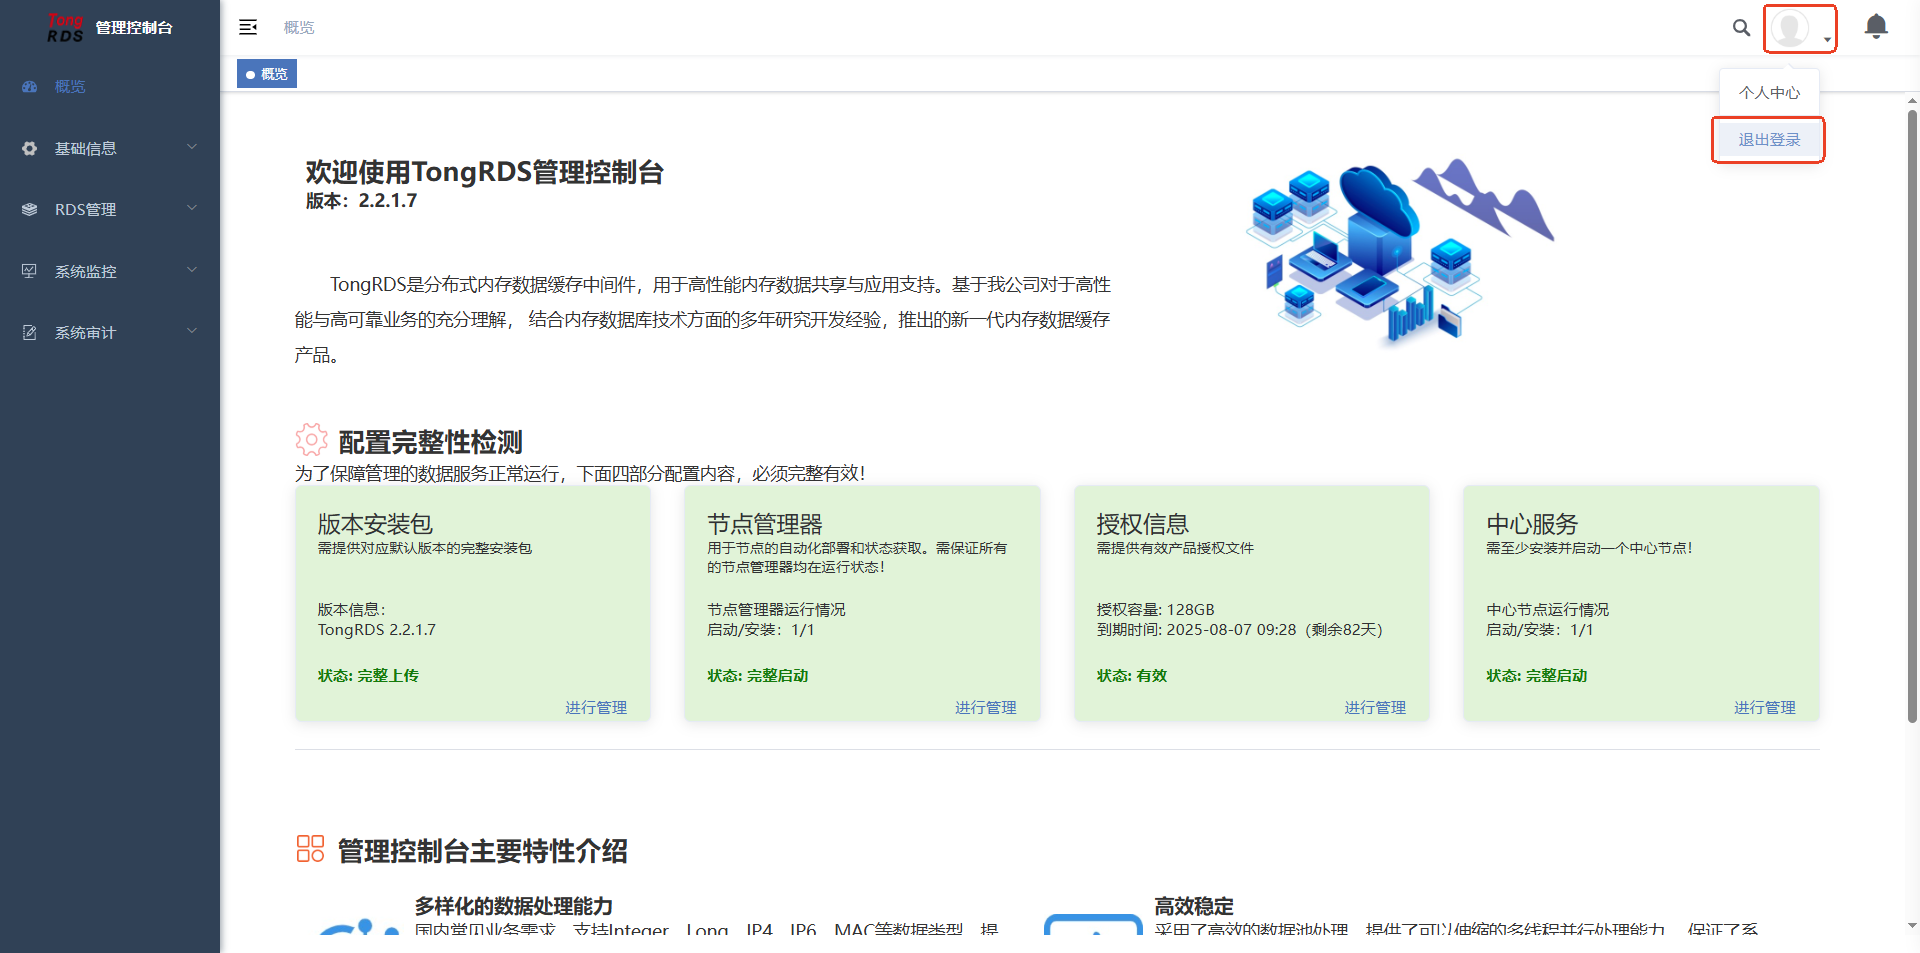This screenshot has width=1920, height=953.
Task: Open the 基础信息 sidebar menu
Action: (110, 149)
